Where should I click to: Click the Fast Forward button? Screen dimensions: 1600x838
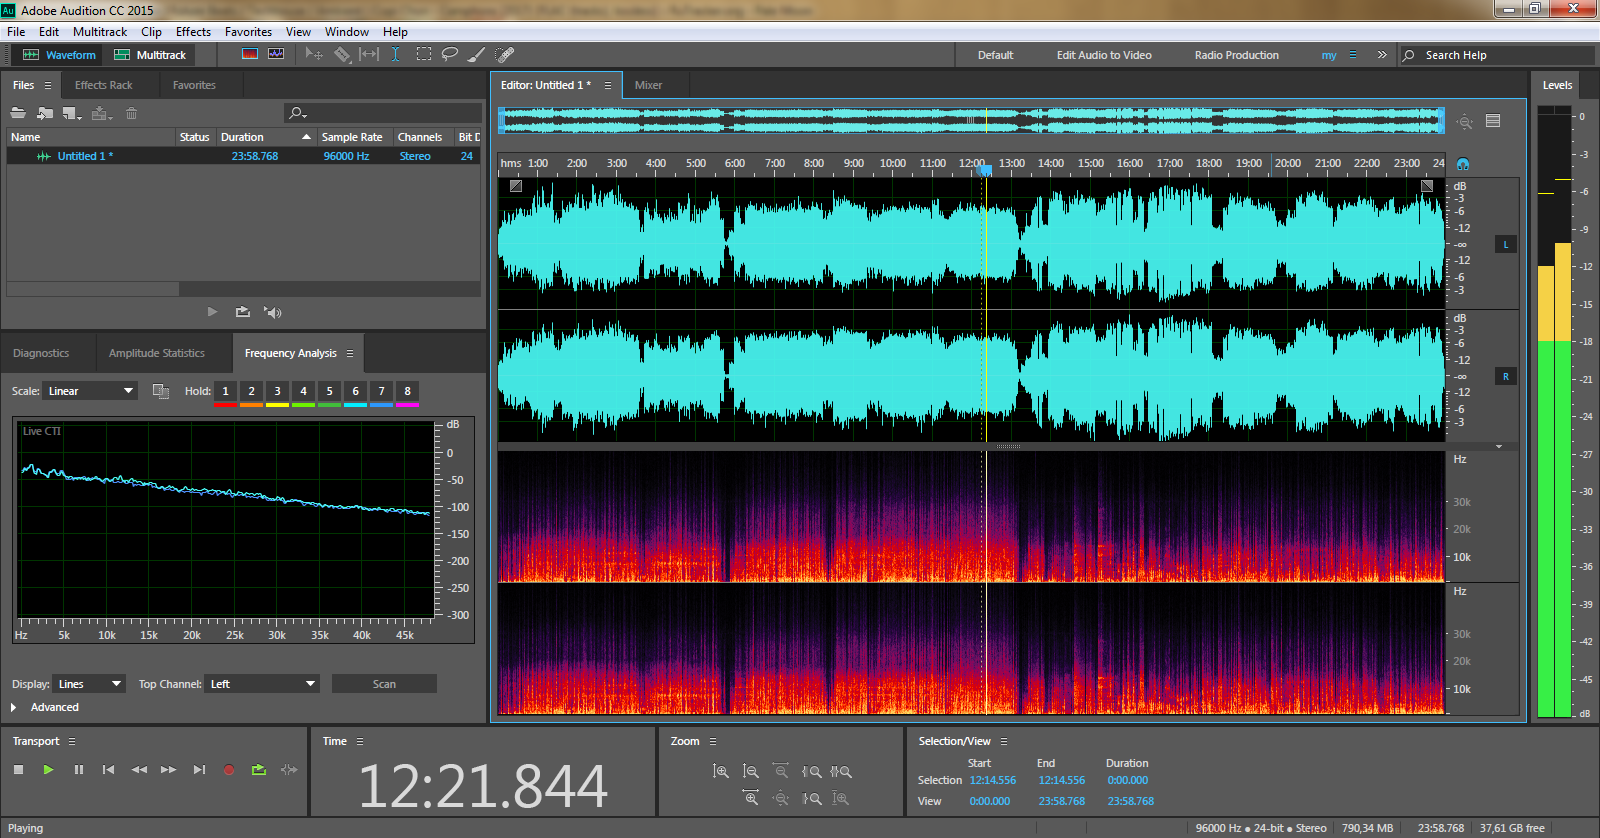tap(169, 769)
